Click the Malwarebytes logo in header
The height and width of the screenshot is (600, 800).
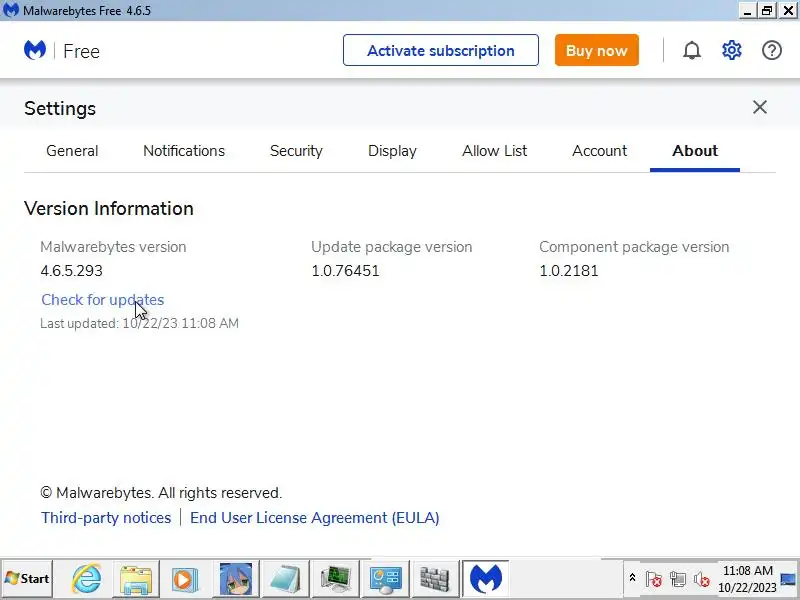pos(35,51)
